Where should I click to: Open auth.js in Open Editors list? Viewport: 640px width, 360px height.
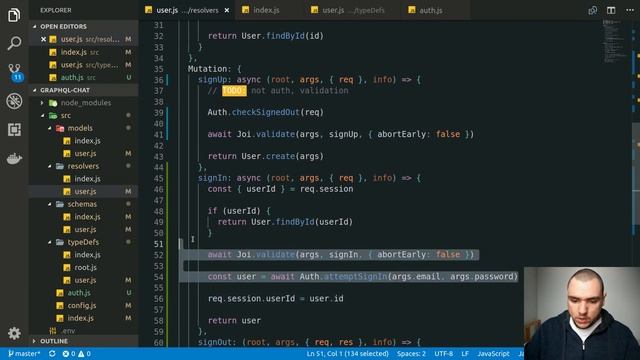pyautogui.click(x=84, y=78)
